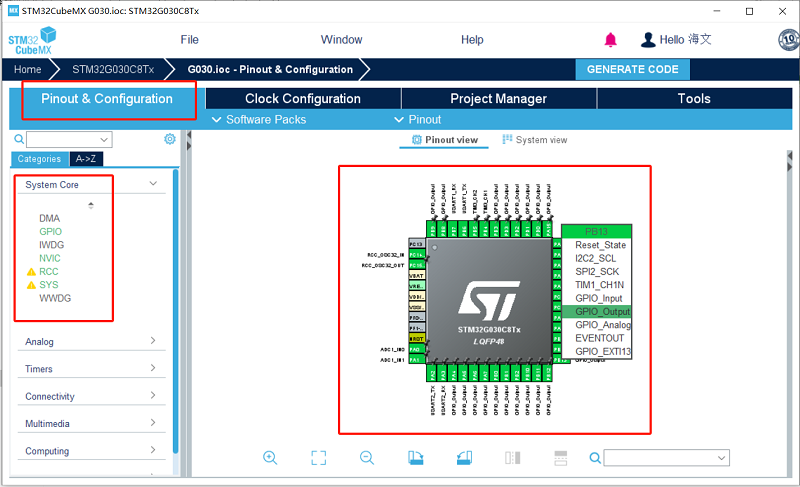Open the File menu

coord(189,40)
